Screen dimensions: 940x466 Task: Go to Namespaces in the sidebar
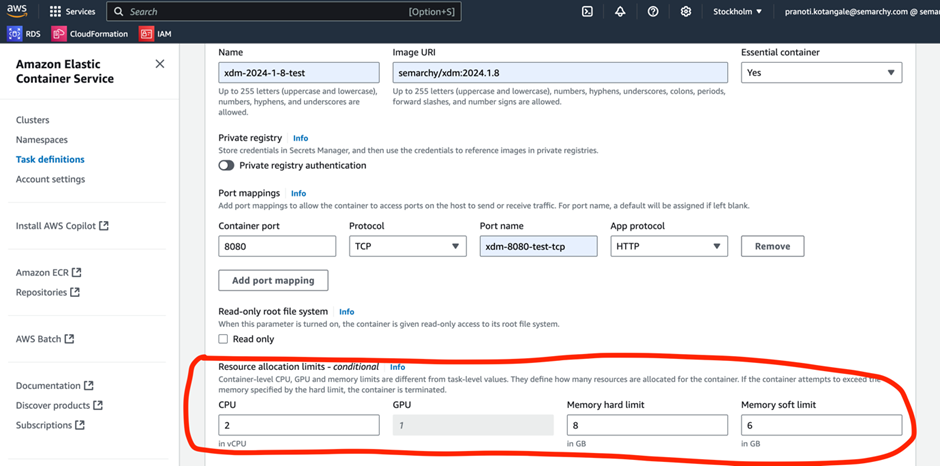[x=41, y=140]
